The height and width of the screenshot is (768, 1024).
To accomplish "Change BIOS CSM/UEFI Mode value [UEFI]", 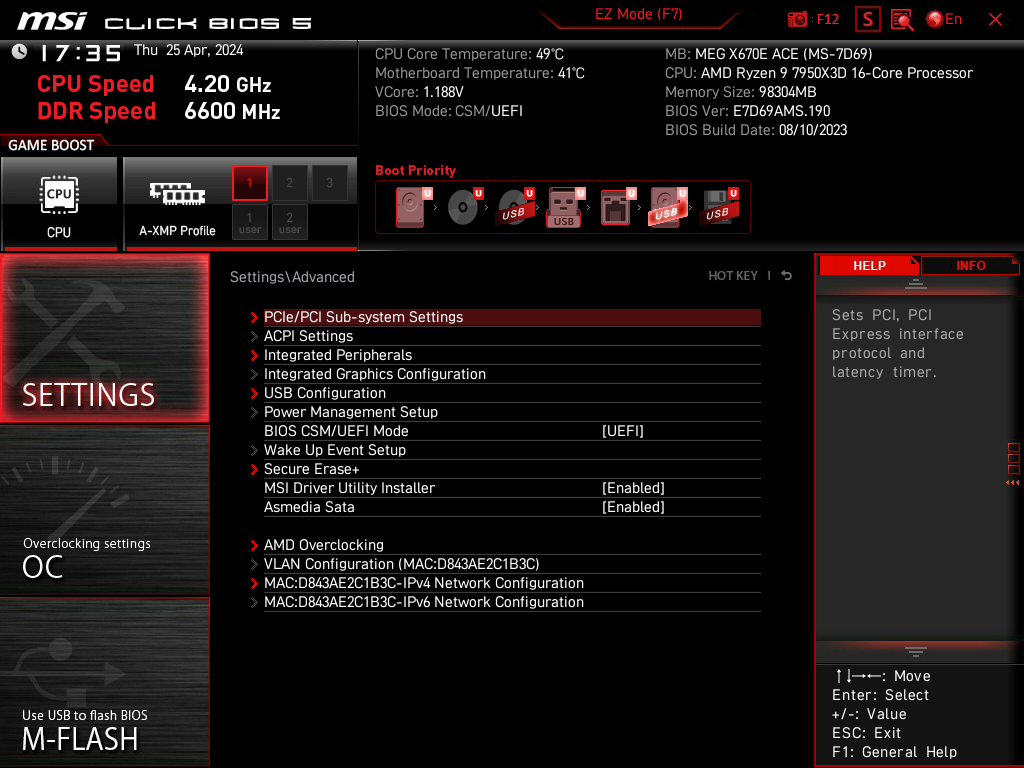I will 622,431.
